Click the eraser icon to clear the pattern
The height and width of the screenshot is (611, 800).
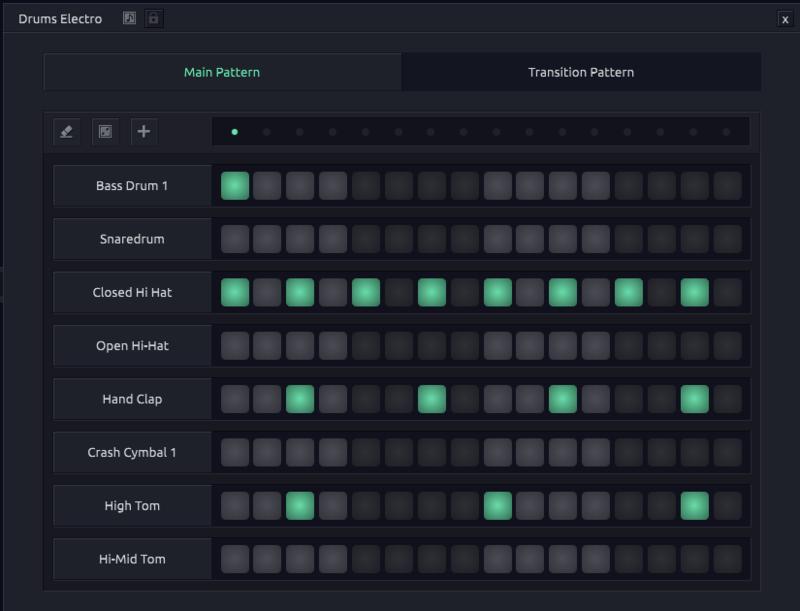pyautogui.click(x=66, y=131)
